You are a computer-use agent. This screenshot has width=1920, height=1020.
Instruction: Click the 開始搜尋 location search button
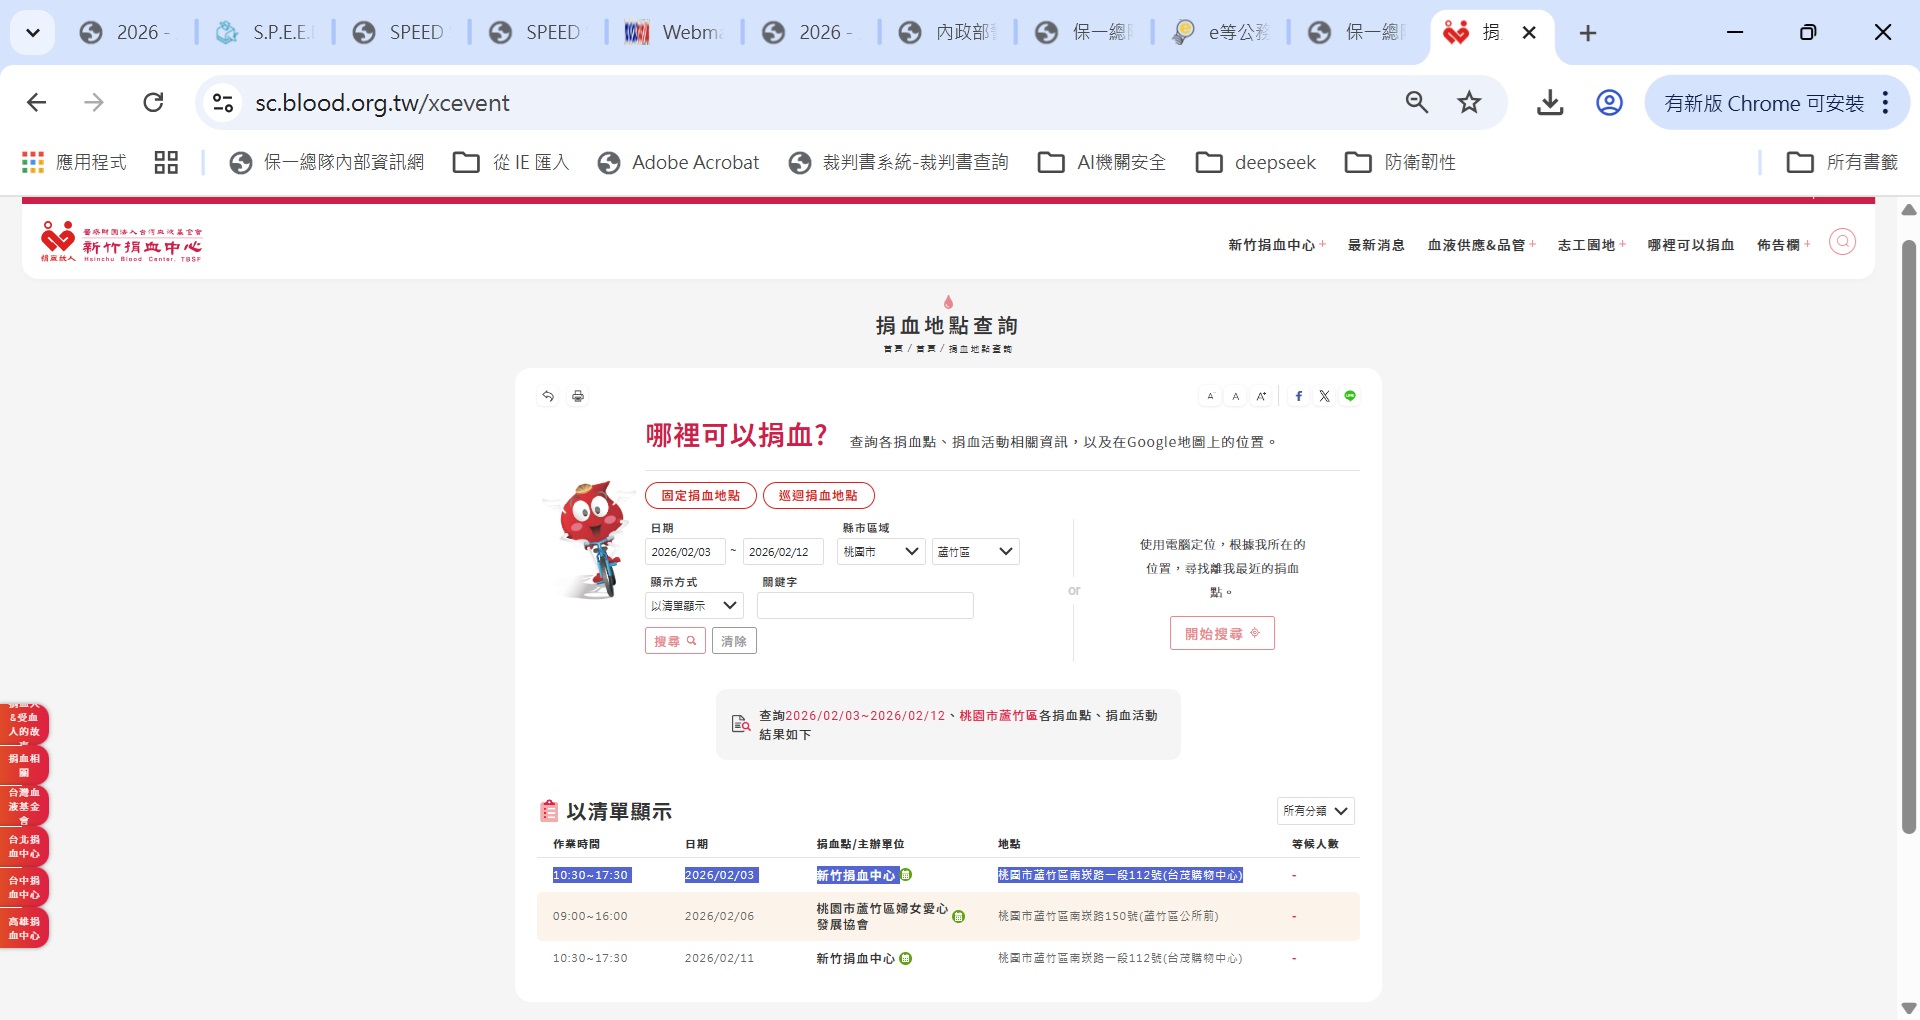[1222, 634]
